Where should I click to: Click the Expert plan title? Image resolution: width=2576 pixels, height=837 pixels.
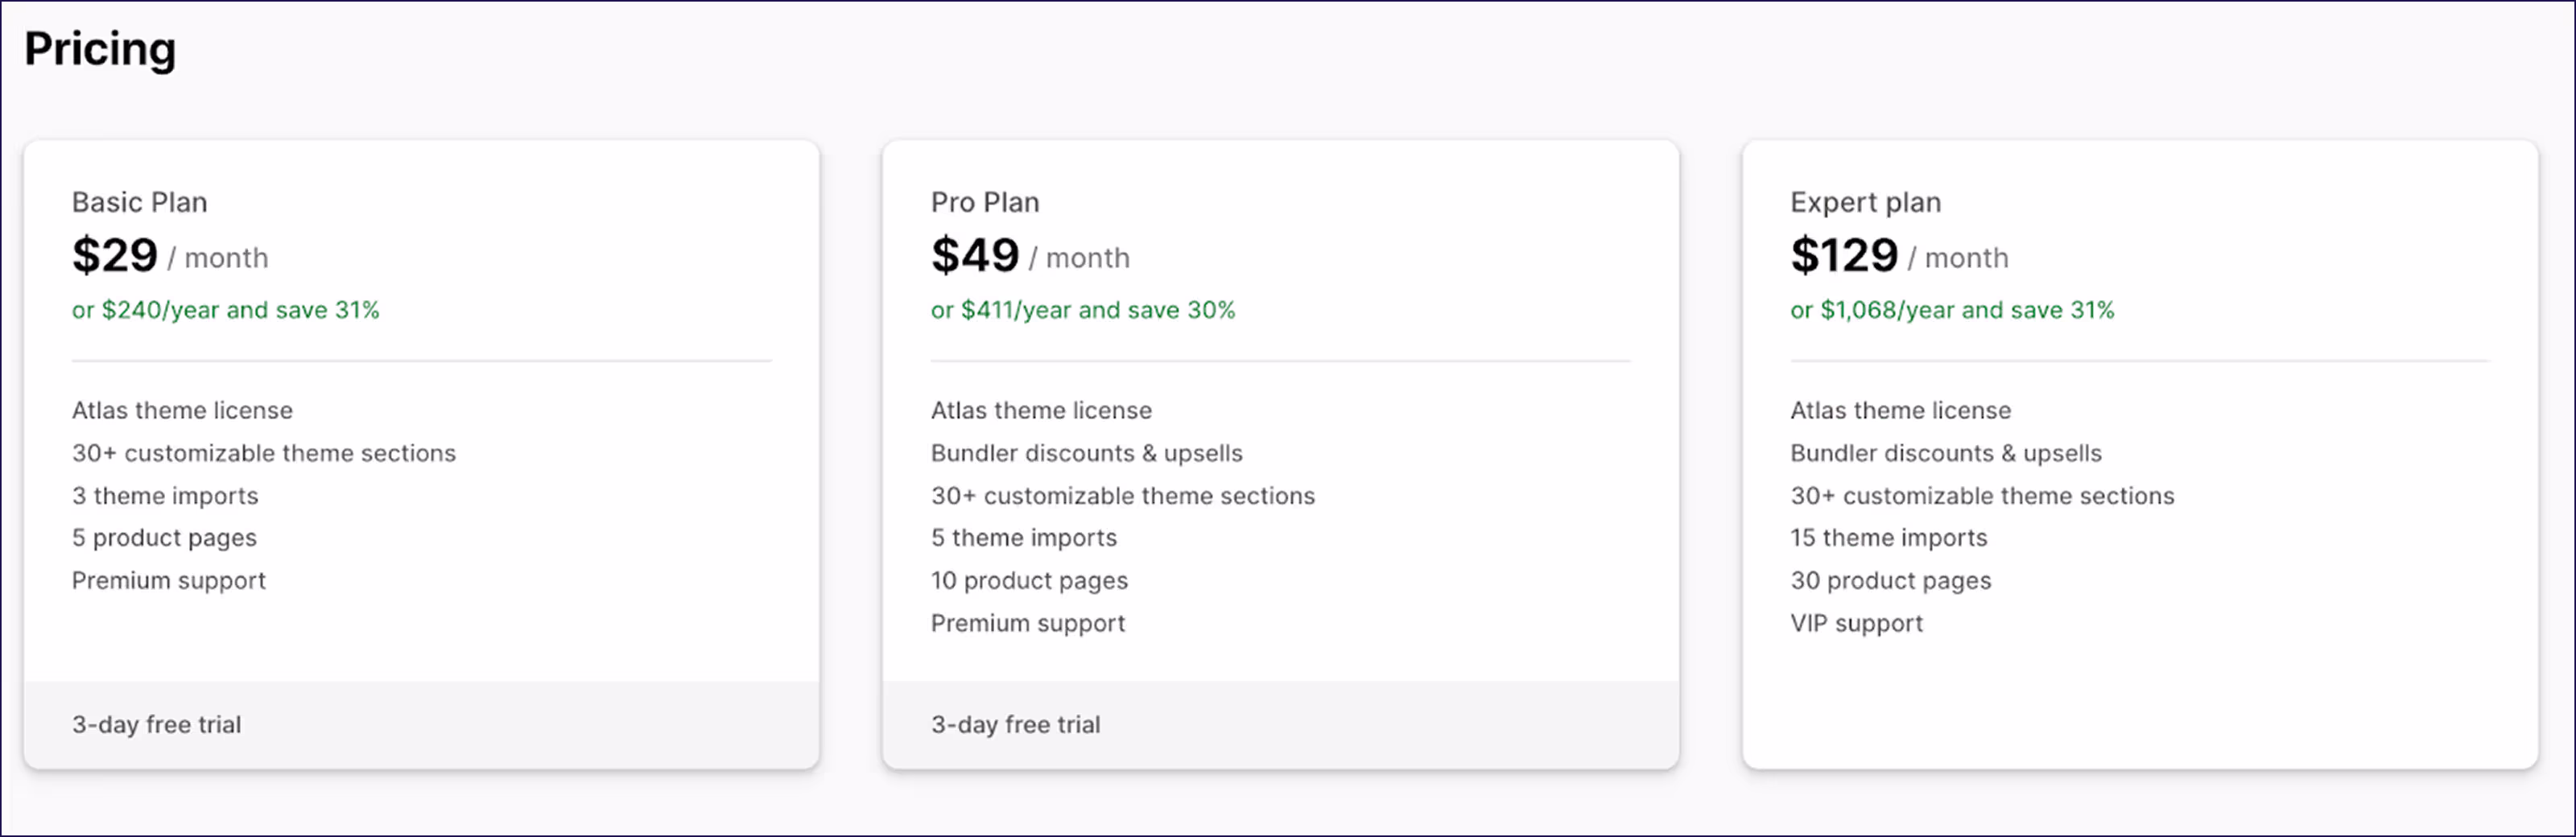tap(1866, 201)
